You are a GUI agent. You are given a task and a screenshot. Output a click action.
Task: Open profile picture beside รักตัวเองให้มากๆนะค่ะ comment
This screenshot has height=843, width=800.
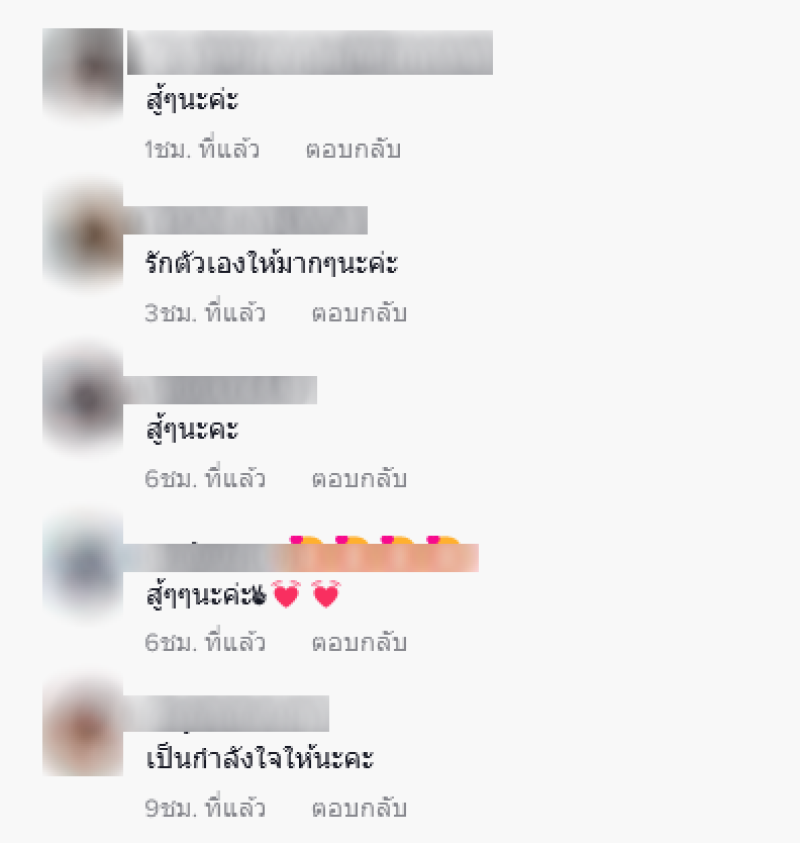tap(83, 234)
